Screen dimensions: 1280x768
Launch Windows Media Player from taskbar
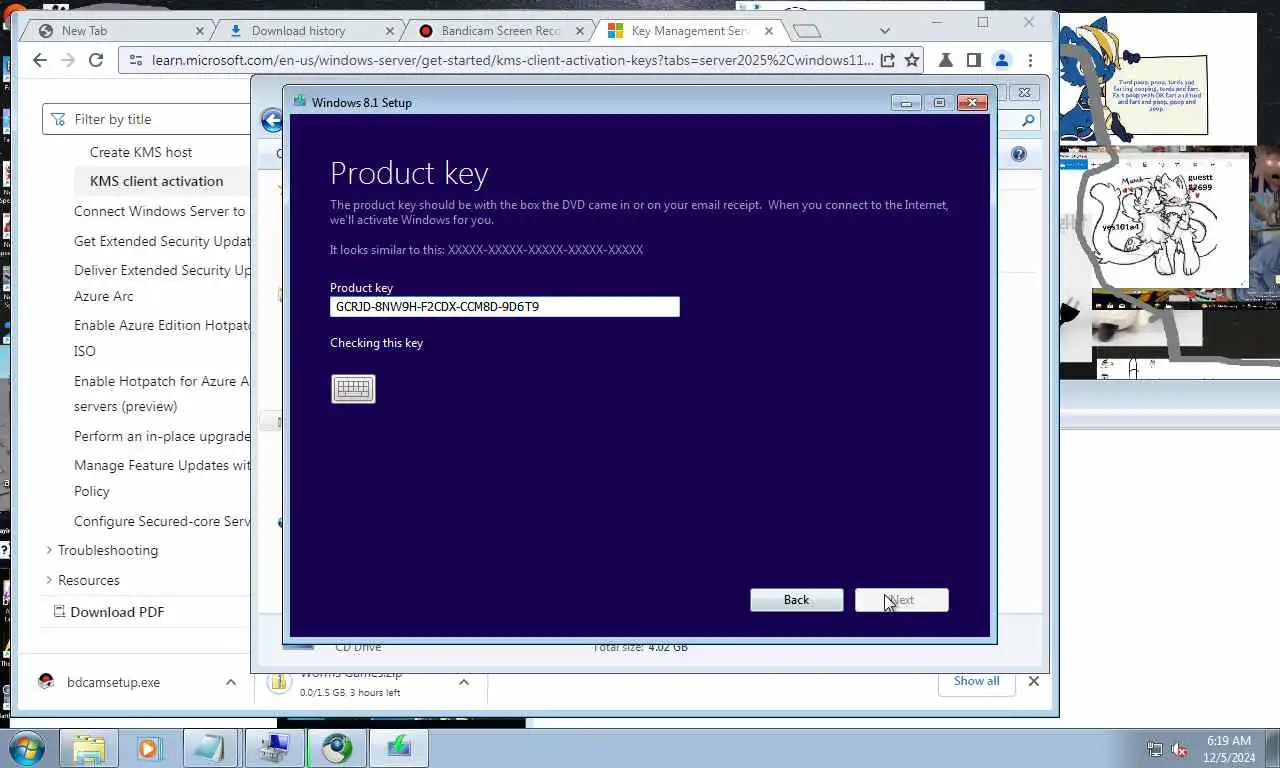149,748
